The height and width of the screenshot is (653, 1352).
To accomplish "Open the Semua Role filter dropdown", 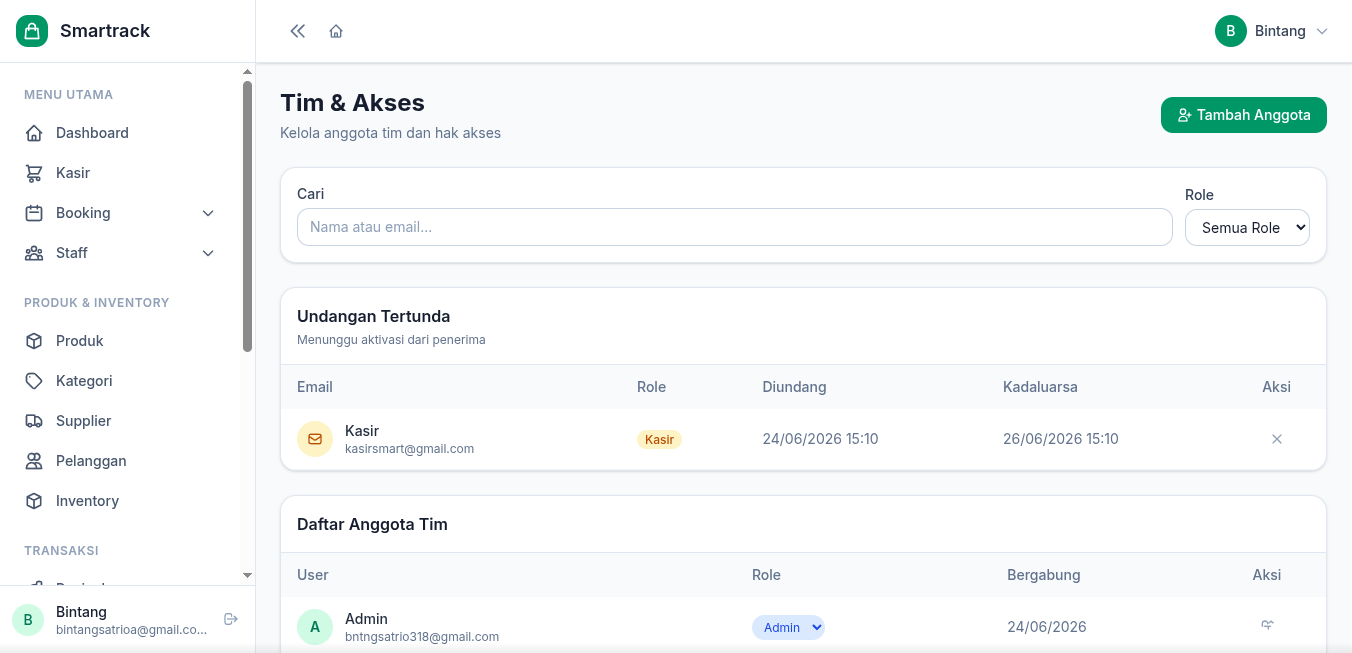I will [1247, 227].
